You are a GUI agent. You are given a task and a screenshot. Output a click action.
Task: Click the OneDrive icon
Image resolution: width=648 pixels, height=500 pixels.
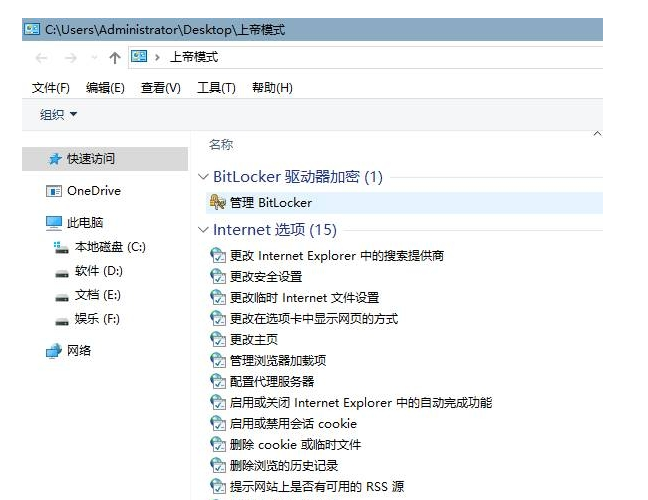pyautogui.click(x=54, y=191)
